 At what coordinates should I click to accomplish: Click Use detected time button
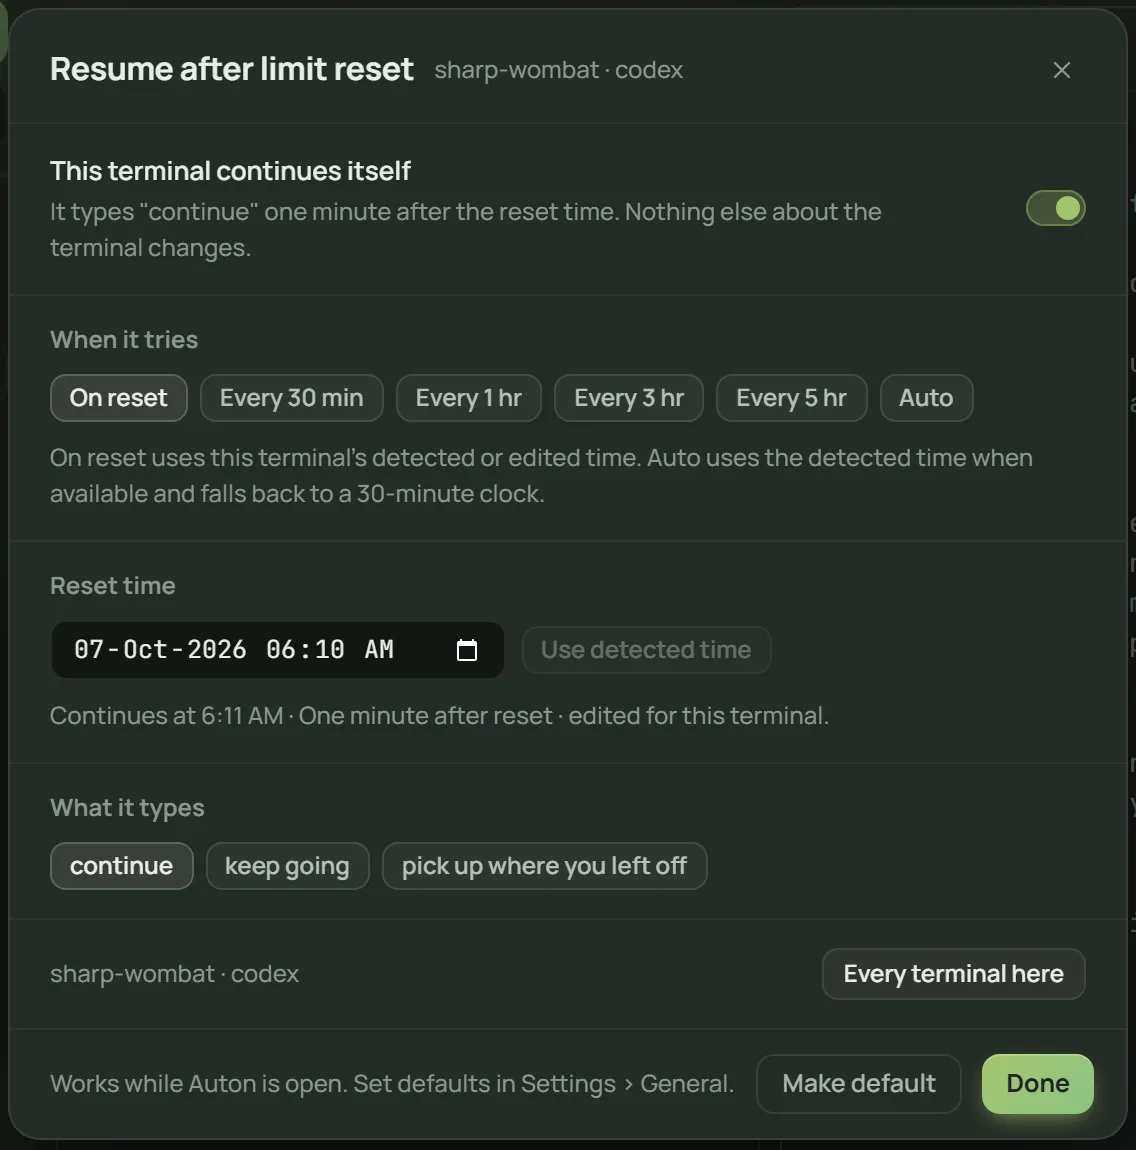(646, 650)
